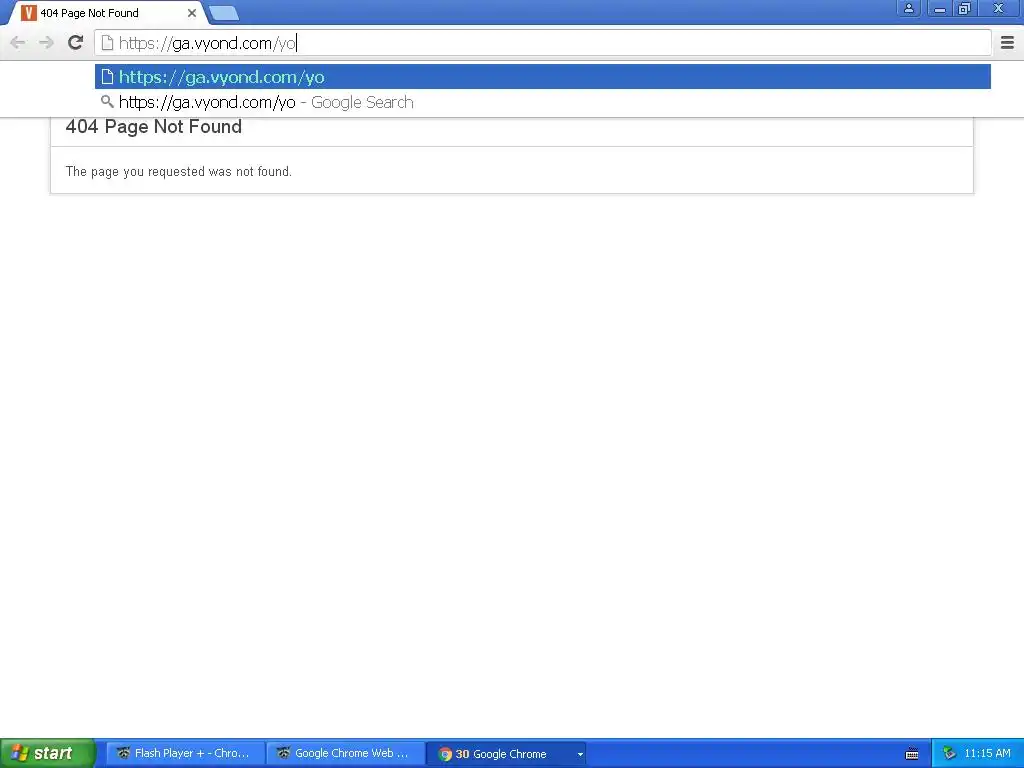Switch to Flash Player + taskbar window
The height and width of the screenshot is (768, 1024).
[185, 754]
